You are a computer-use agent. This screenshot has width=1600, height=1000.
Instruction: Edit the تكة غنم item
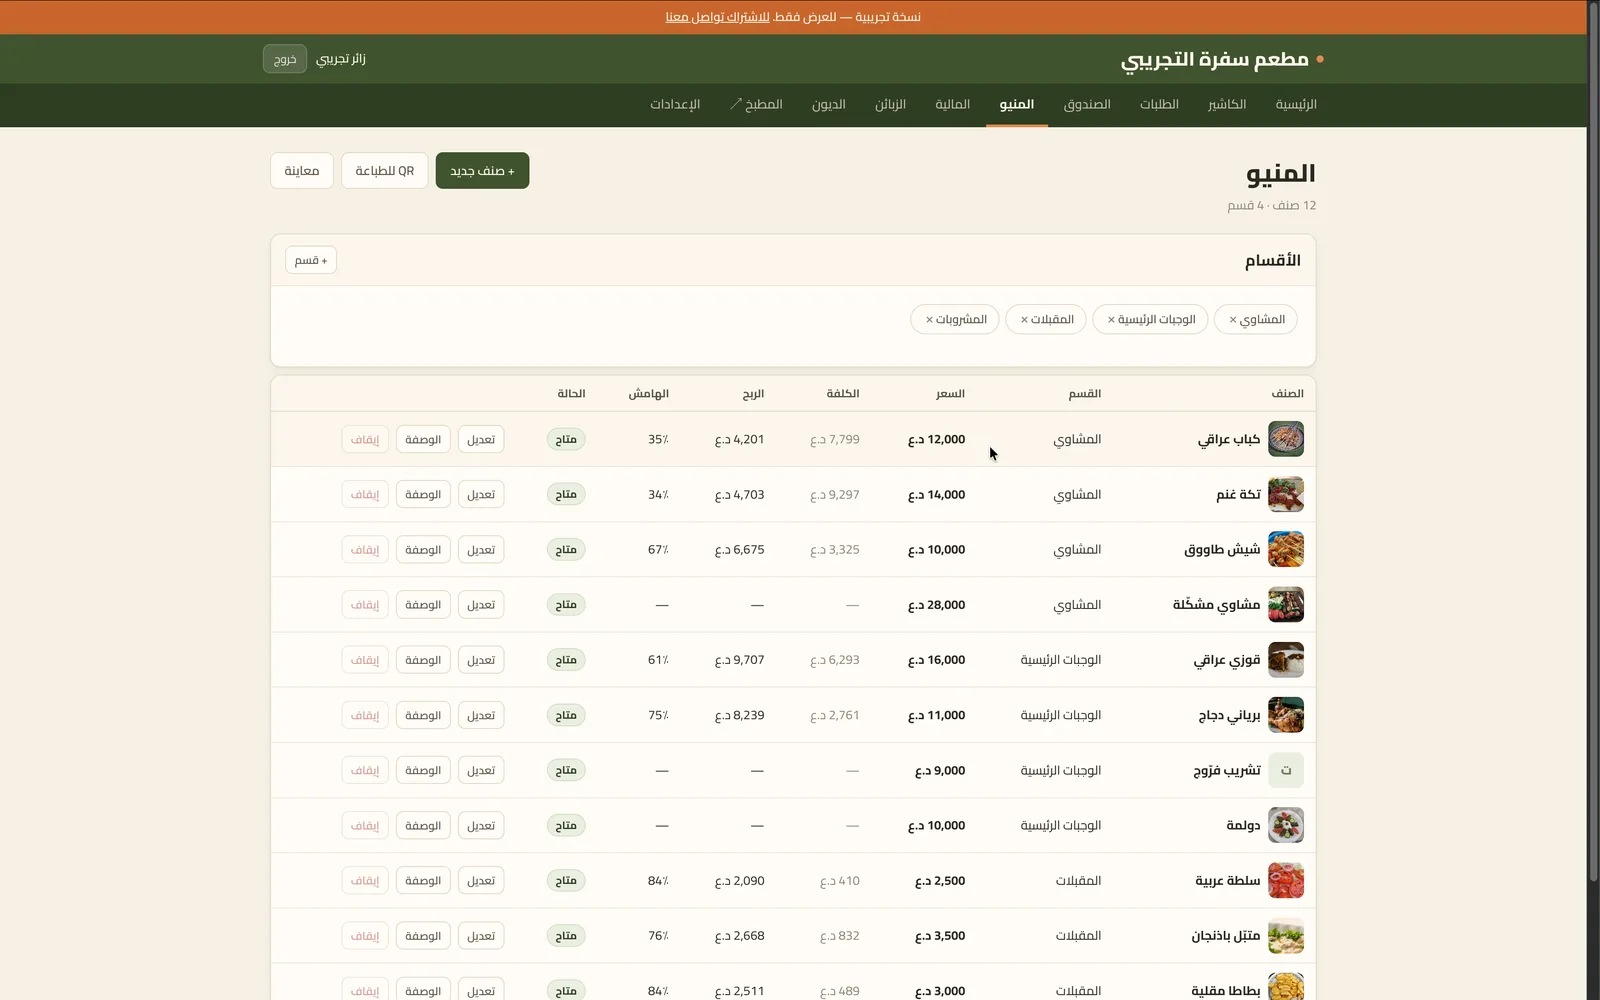point(481,494)
